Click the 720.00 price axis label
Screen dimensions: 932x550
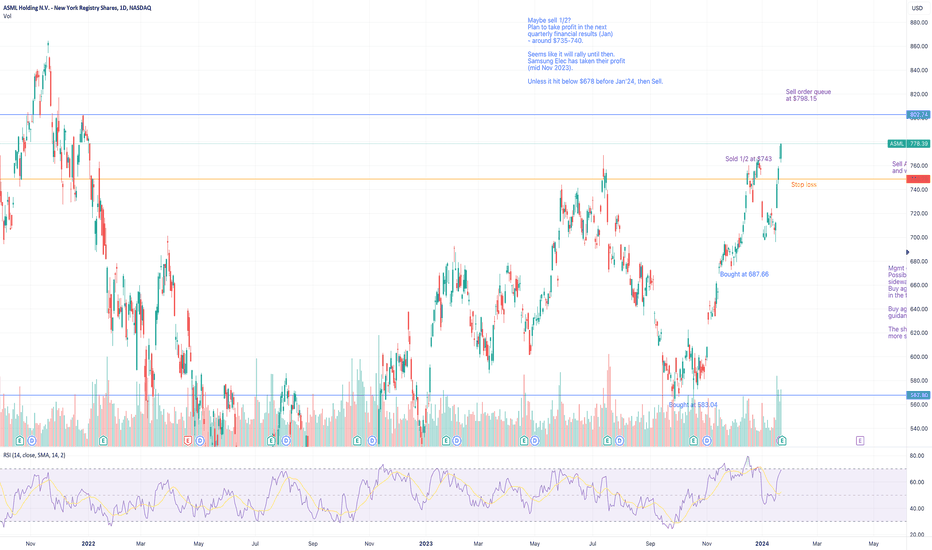click(x=918, y=213)
